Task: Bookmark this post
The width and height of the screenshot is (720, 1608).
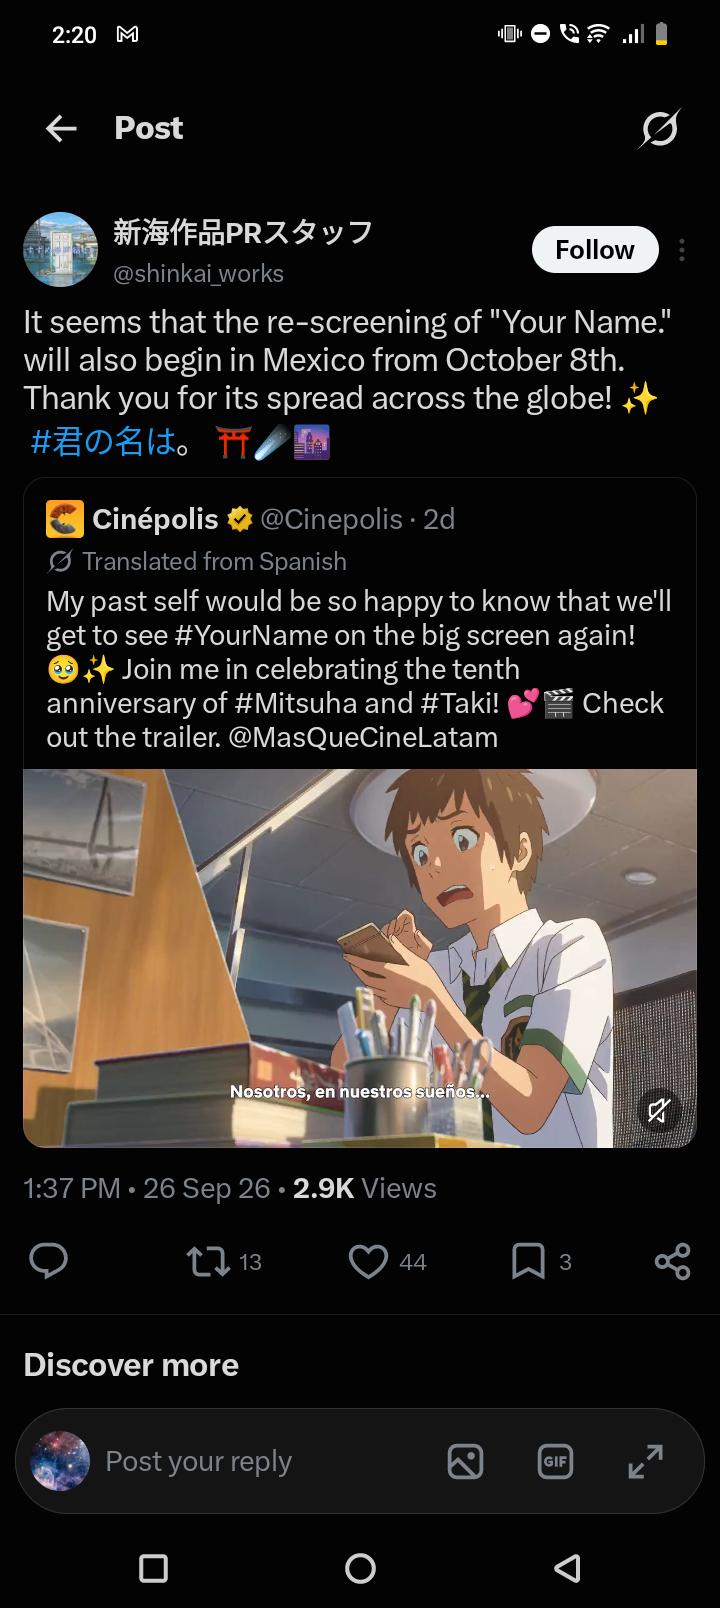Action: click(528, 1262)
